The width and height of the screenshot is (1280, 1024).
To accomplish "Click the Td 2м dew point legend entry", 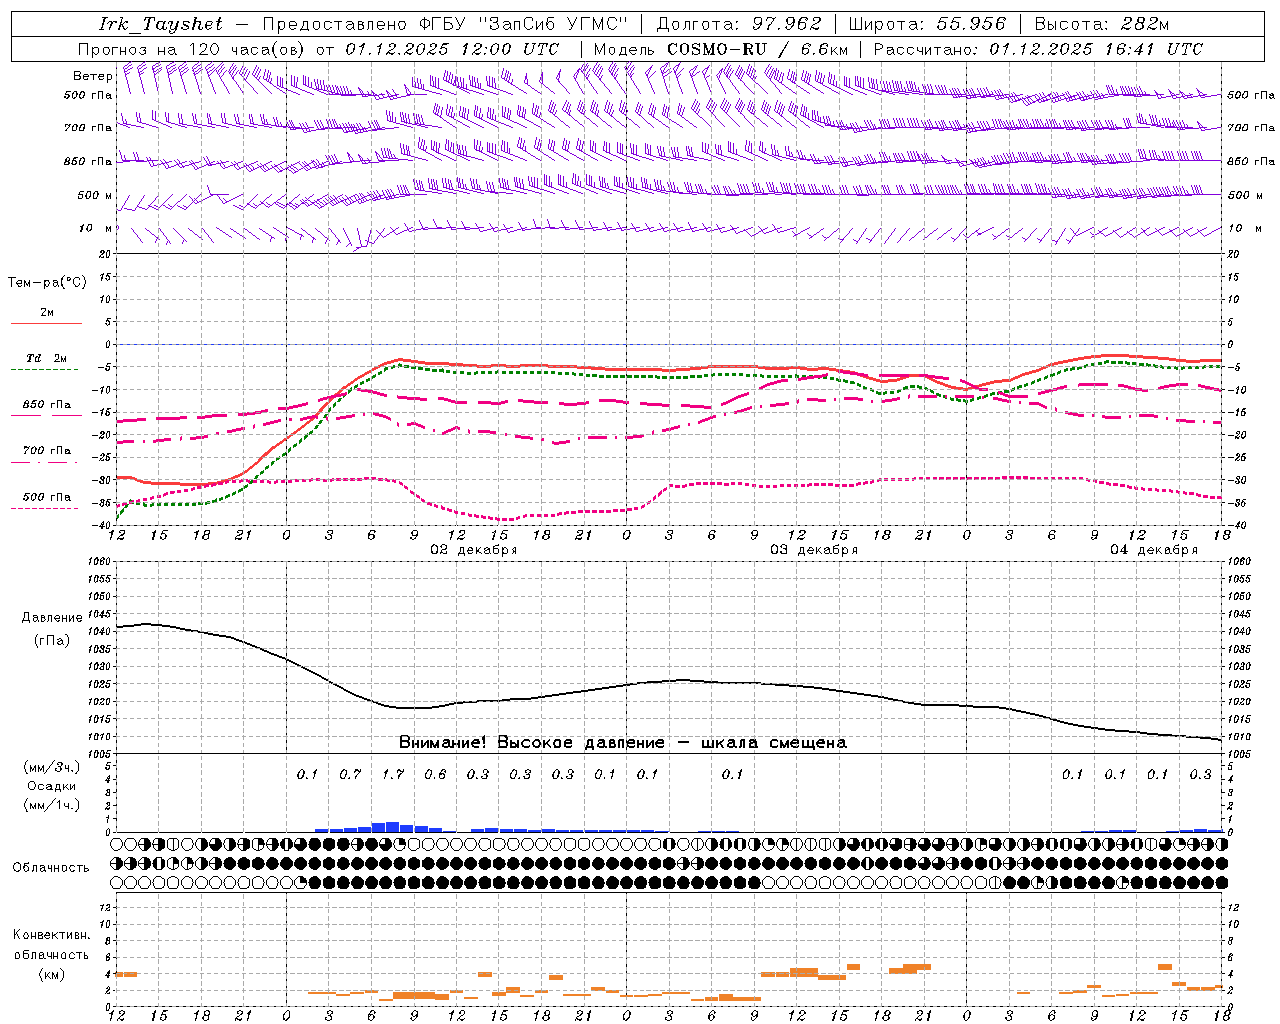I will pyautogui.click(x=47, y=358).
